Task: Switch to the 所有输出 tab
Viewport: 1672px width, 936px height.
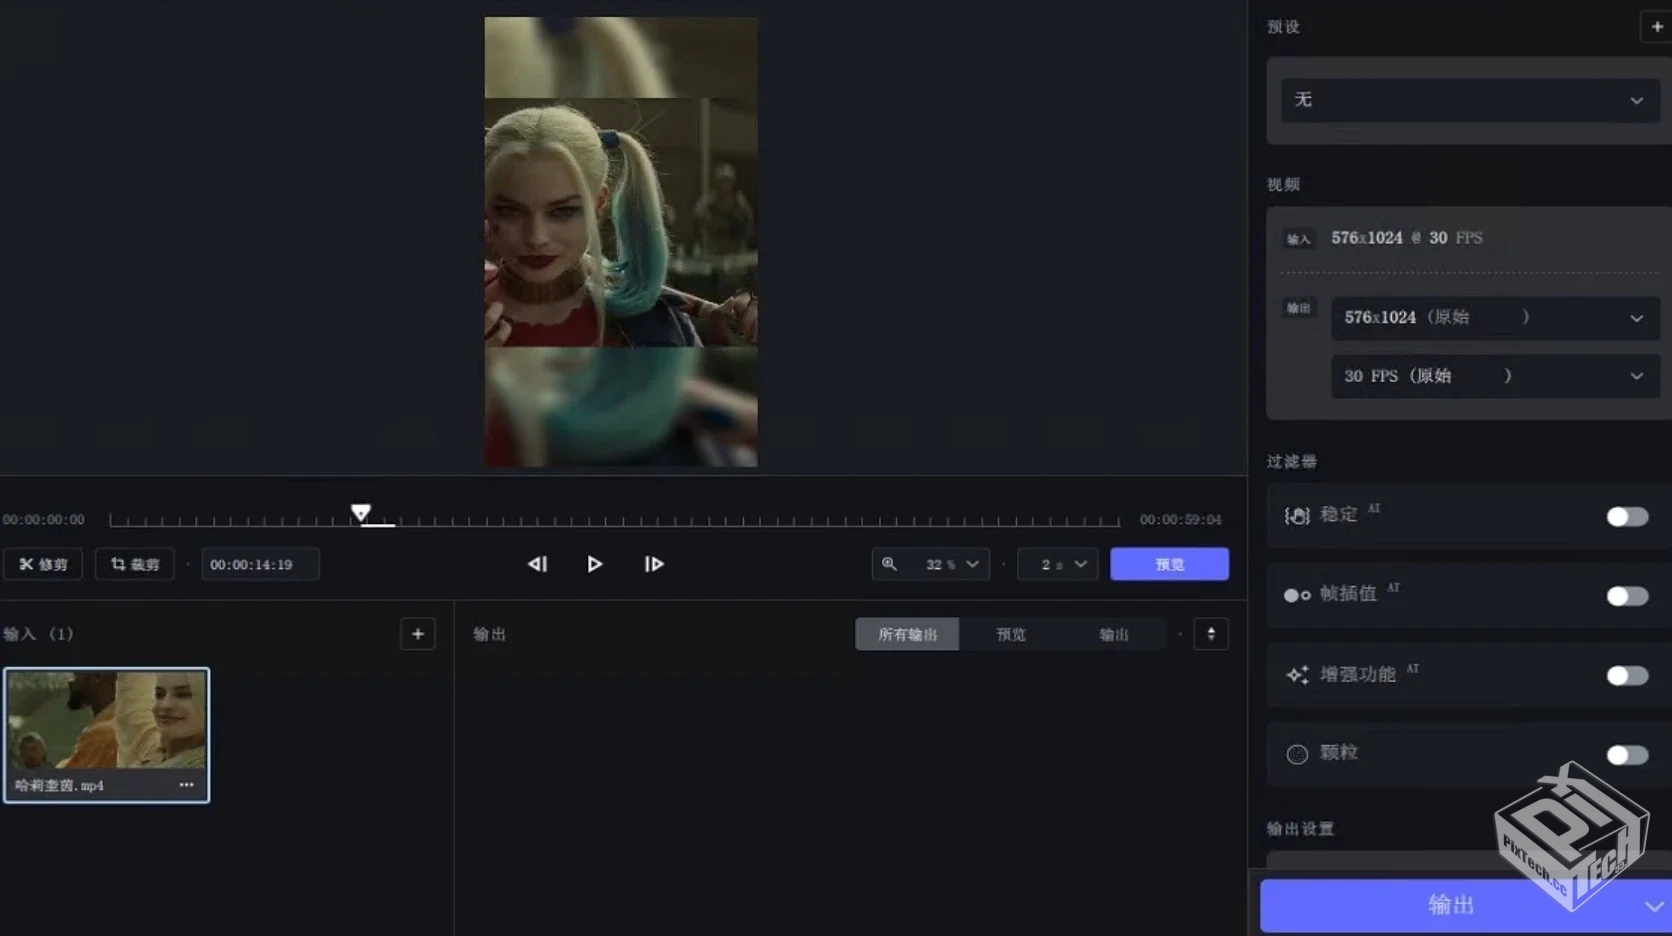Action: (907, 634)
